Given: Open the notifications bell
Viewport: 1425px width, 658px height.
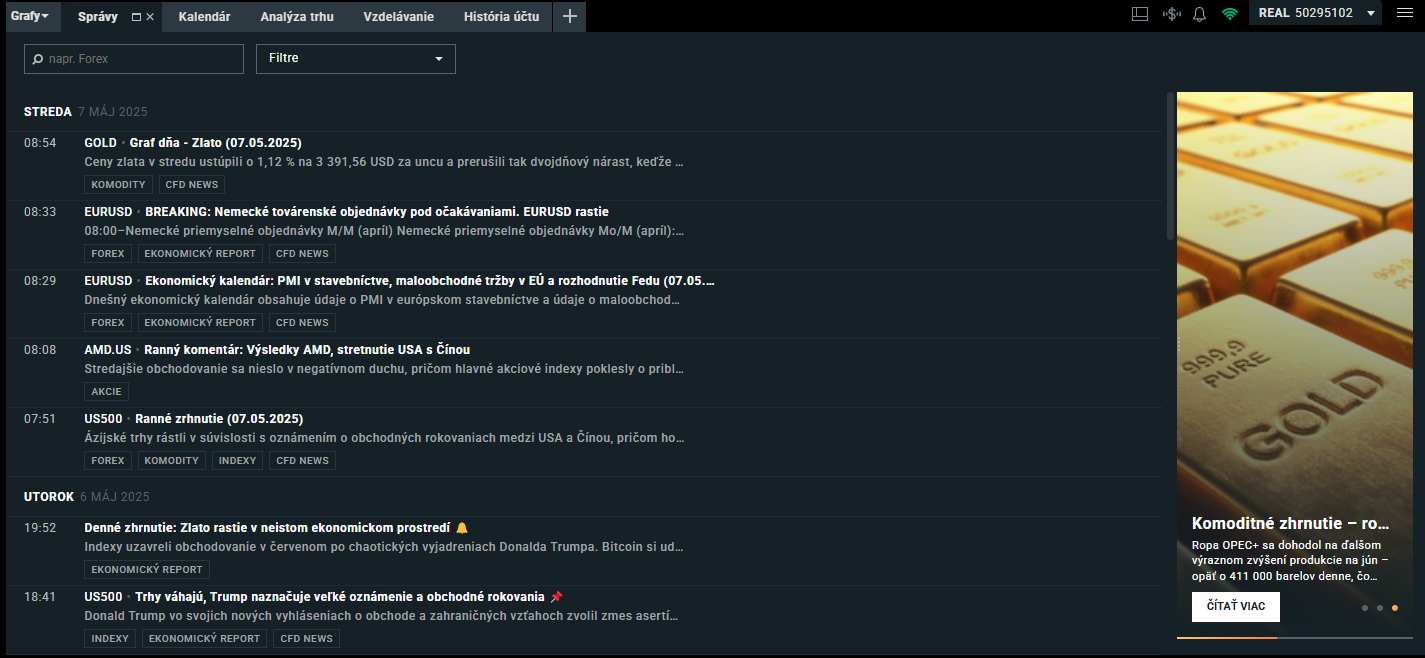Looking at the screenshot, I should coord(1200,14).
